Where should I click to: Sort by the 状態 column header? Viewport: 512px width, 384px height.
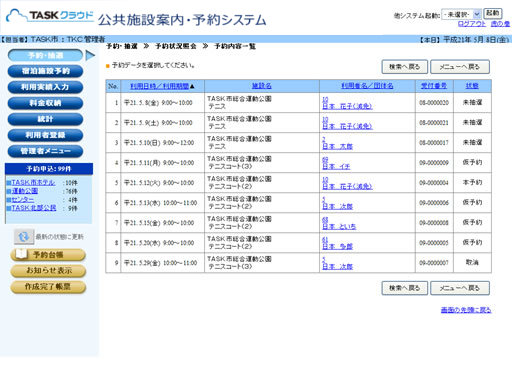pos(472,86)
